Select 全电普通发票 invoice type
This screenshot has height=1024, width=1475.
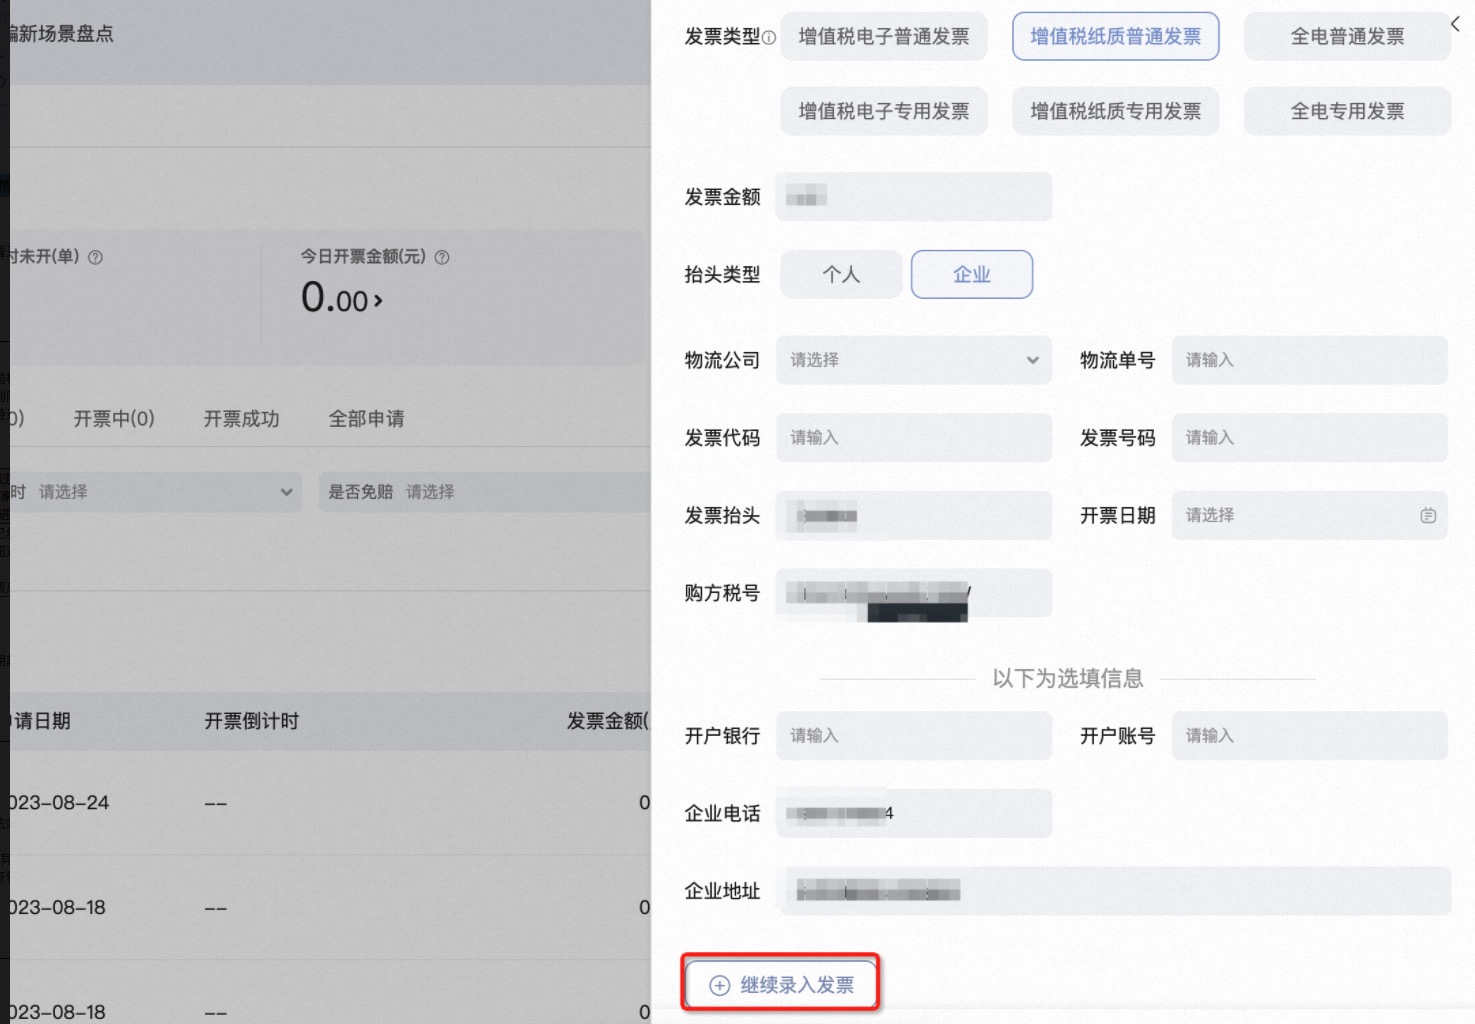point(1347,37)
